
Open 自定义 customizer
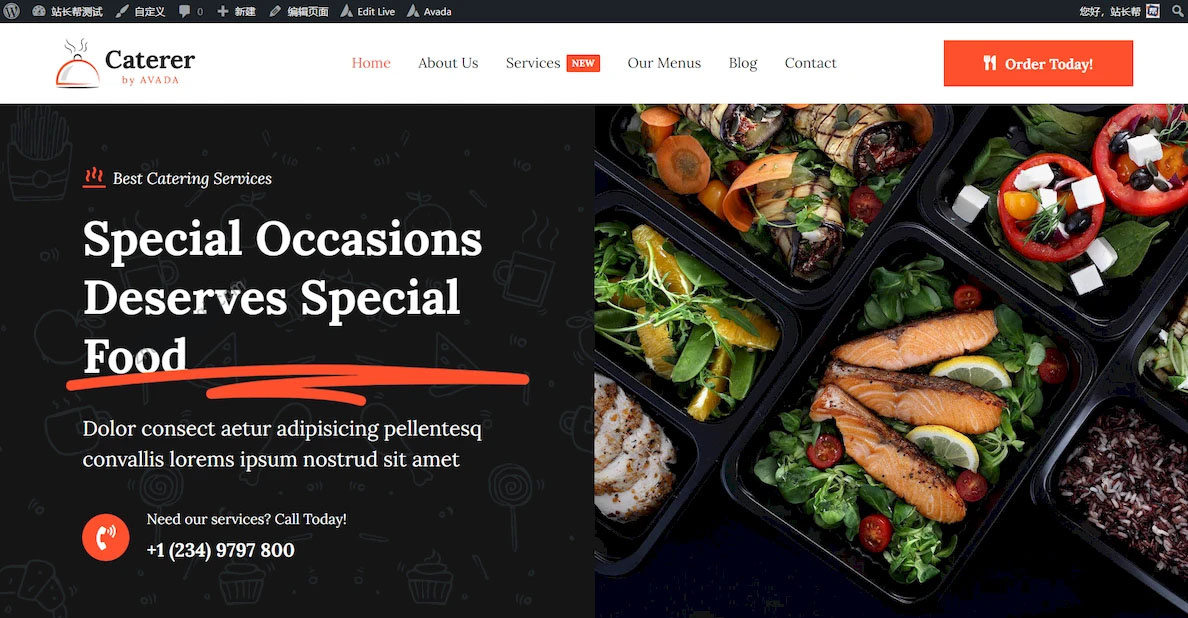pos(140,11)
